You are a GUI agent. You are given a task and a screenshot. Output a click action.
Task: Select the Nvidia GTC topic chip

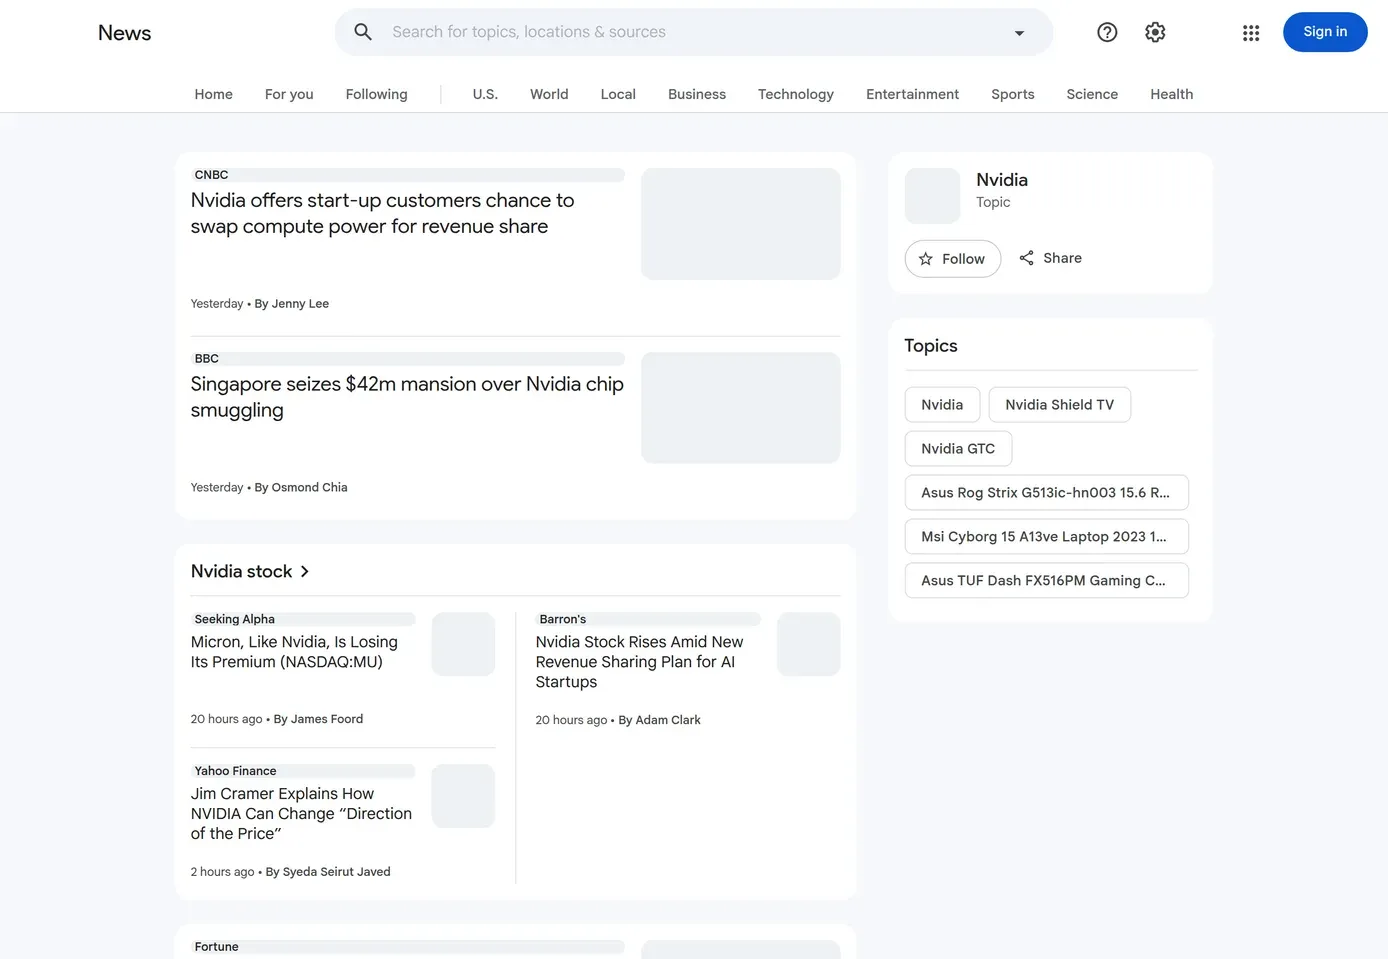point(958,449)
